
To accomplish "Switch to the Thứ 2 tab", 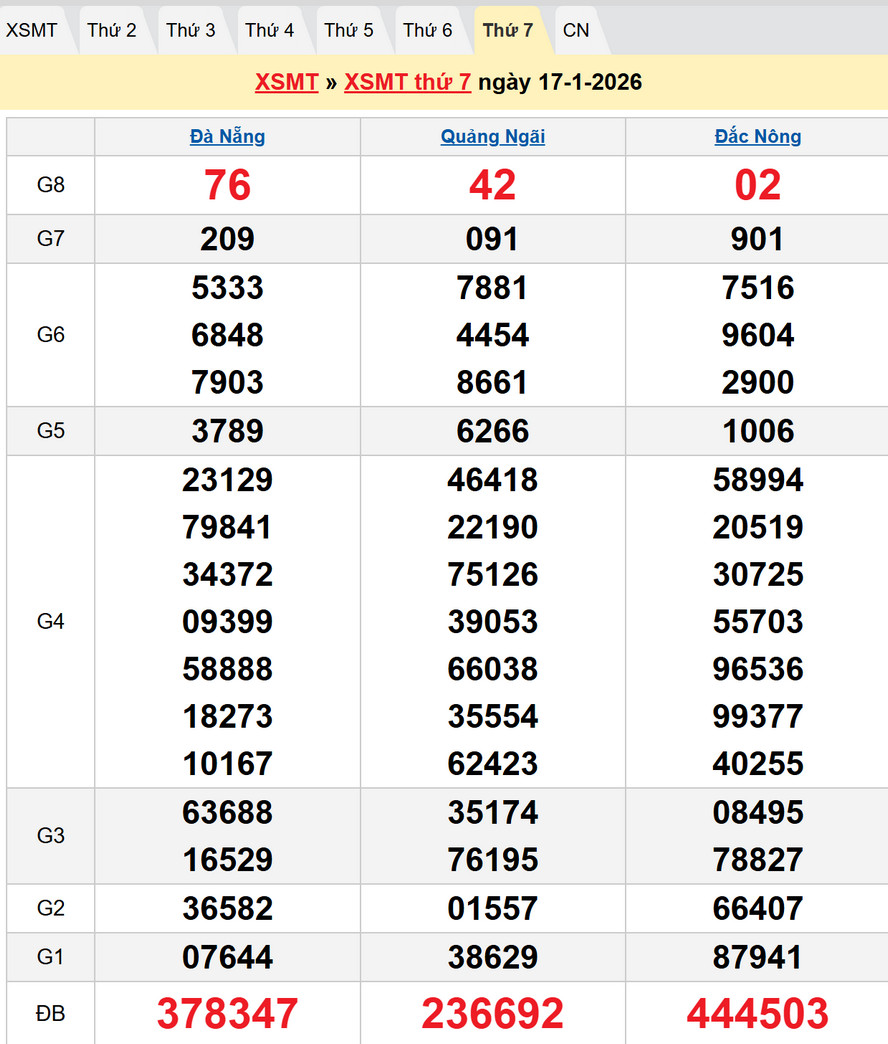I will pyautogui.click(x=111, y=30).
